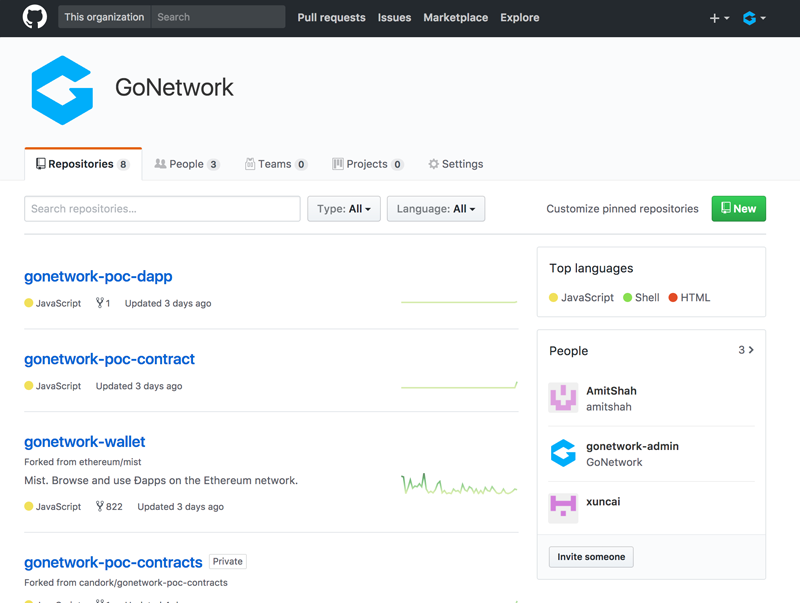800x603 pixels.
Task: Open the user avatar account menu
Action: pos(754,18)
